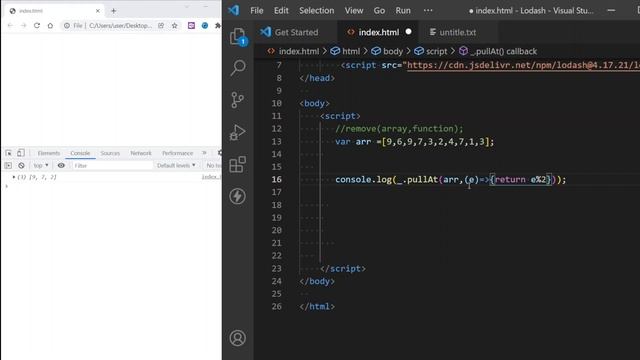Image resolution: width=640 pixels, height=360 pixels.
Task: Click the unsaved dot on index.html tab
Action: coord(408,31)
